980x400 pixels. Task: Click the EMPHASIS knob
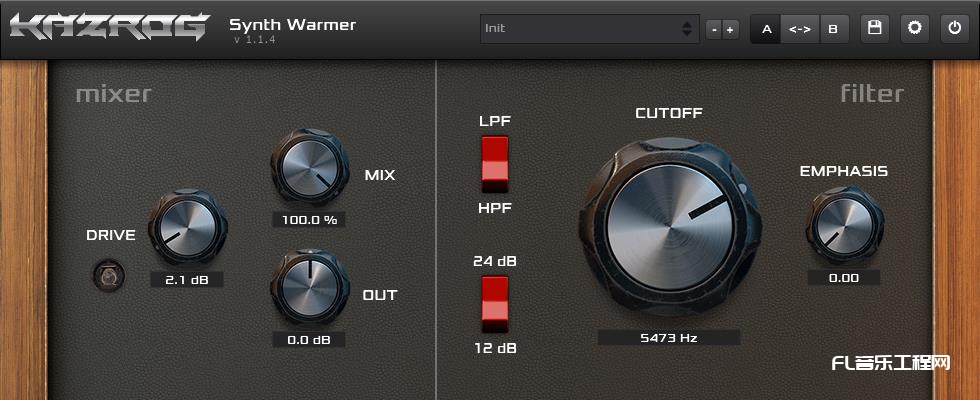coord(844,225)
